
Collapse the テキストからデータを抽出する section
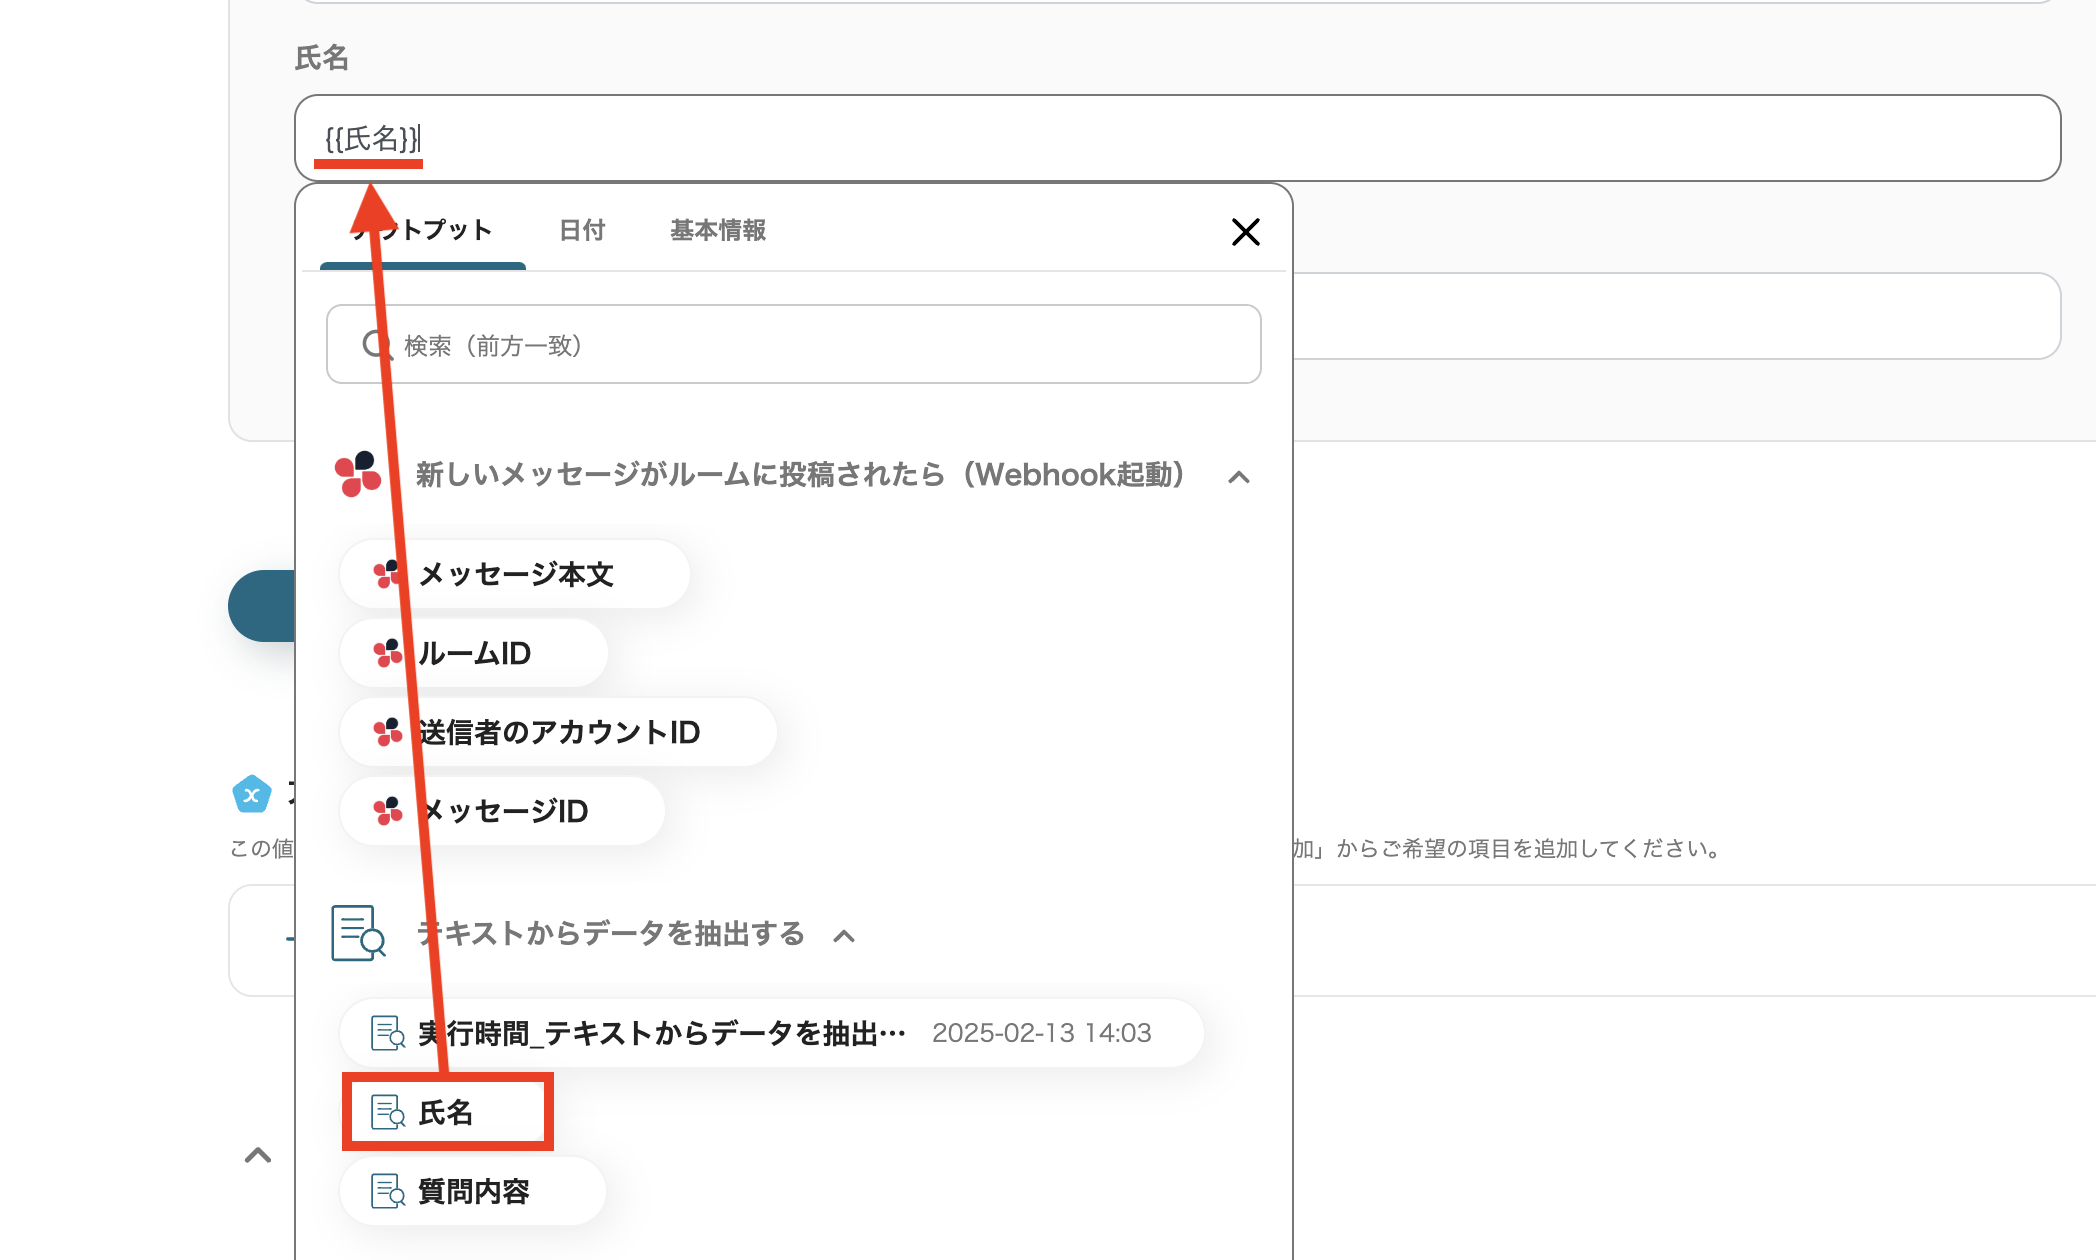844,936
